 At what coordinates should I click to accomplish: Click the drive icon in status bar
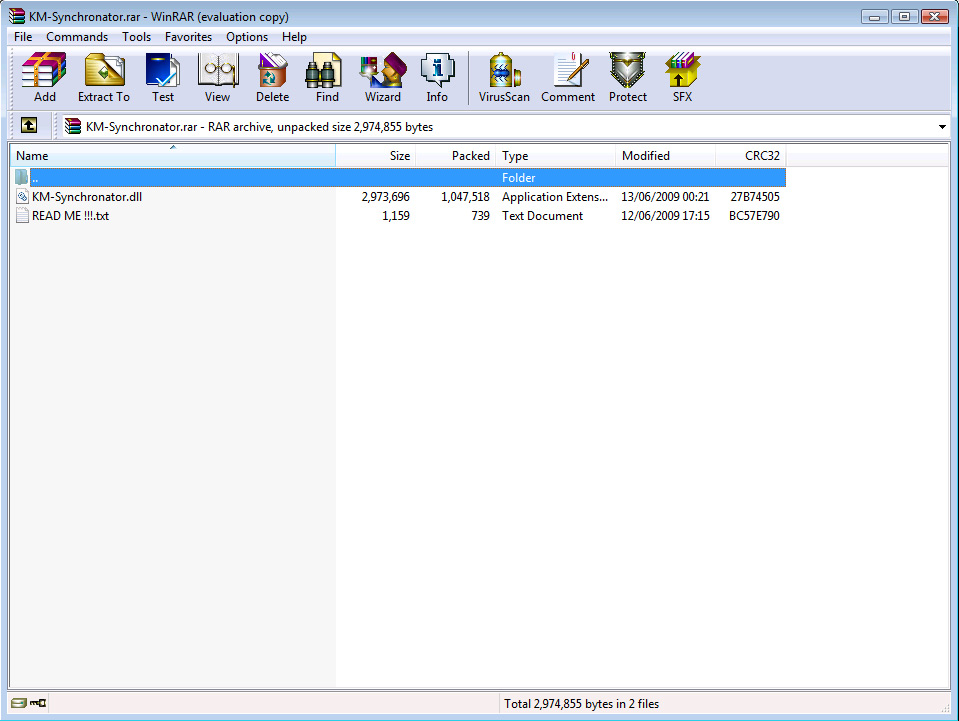pyautogui.click(x=18, y=703)
